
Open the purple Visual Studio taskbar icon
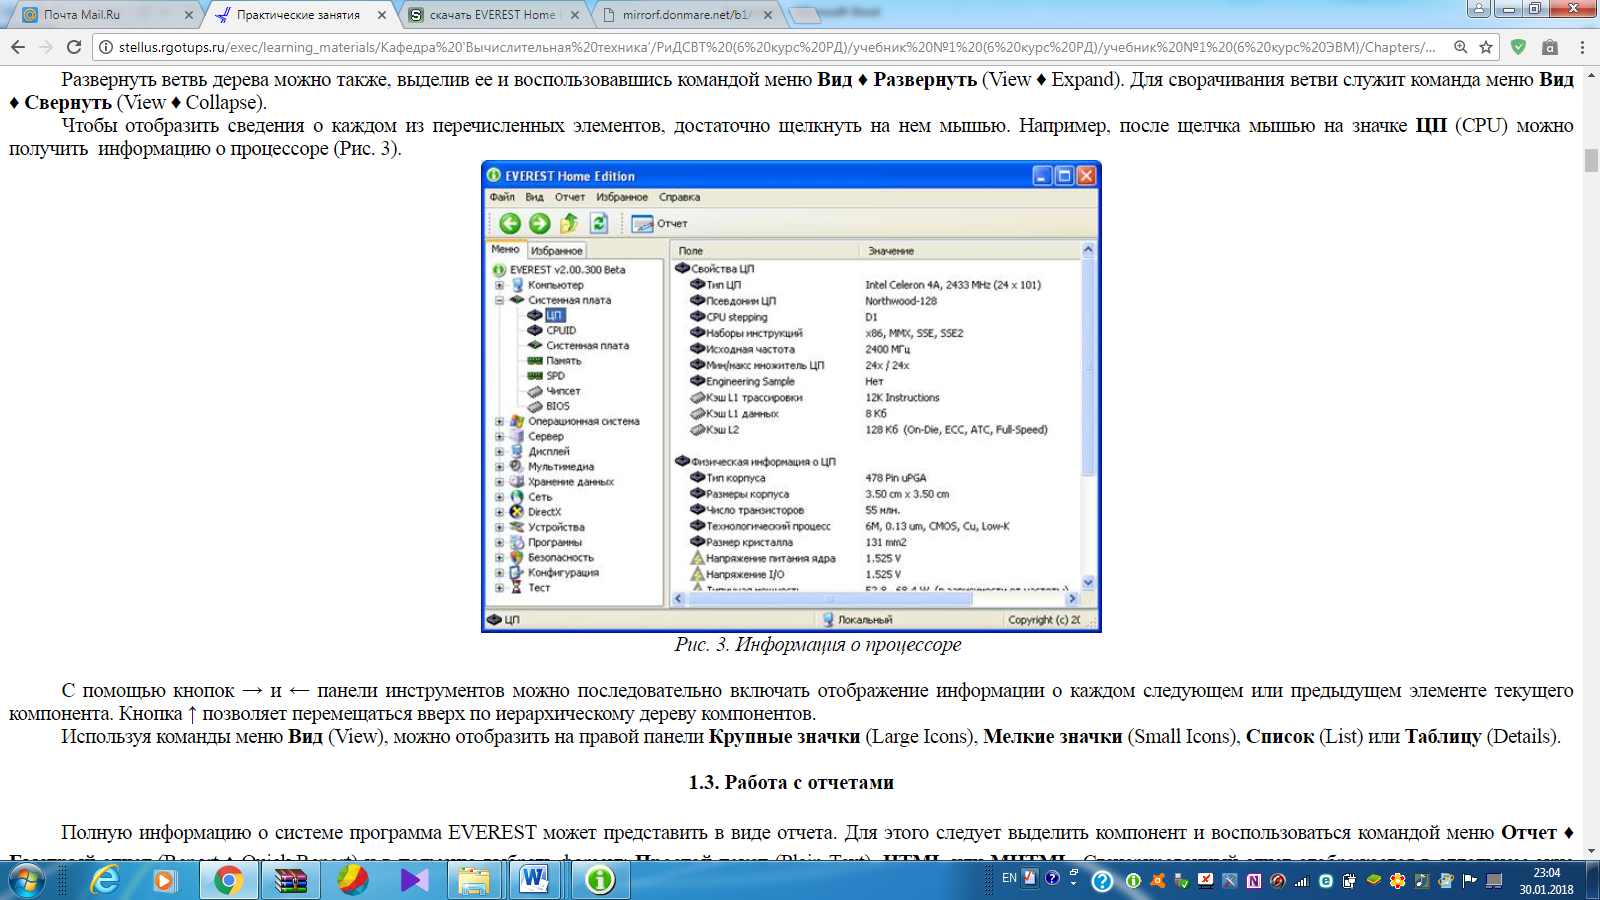pyautogui.click(x=414, y=880)
